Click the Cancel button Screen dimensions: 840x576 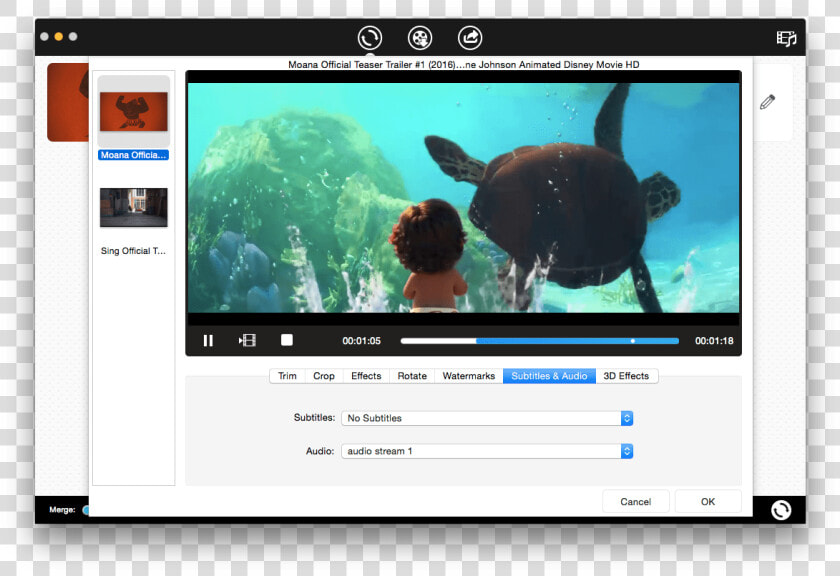(635, 502)
